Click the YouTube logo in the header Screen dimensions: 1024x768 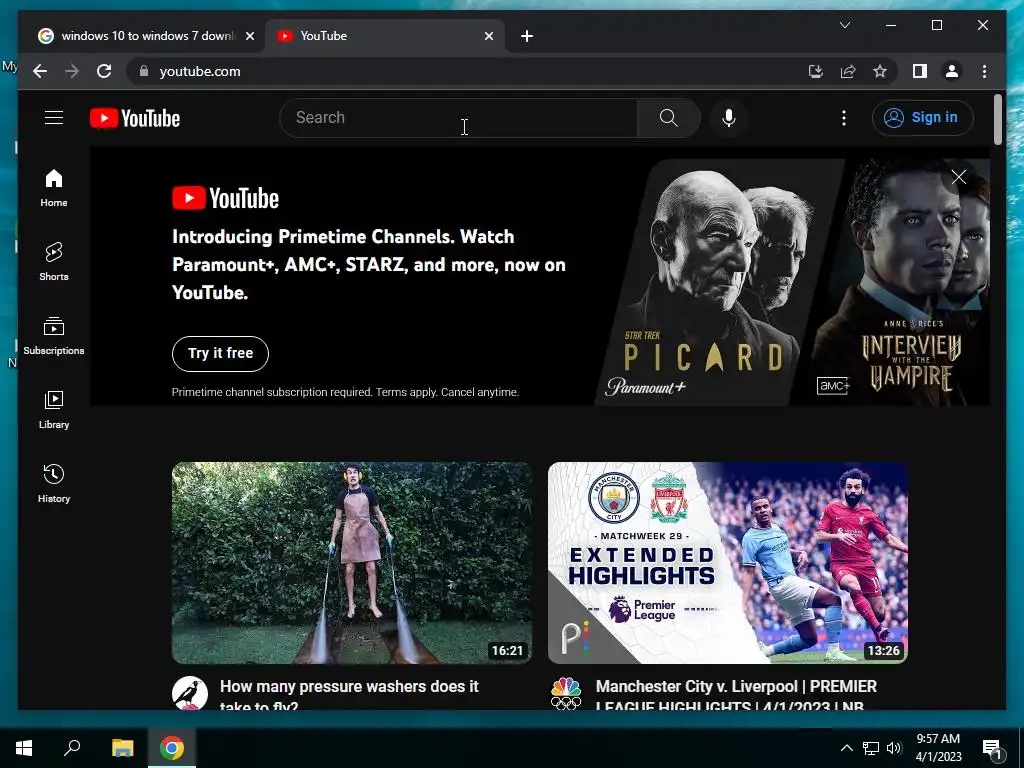135,118
